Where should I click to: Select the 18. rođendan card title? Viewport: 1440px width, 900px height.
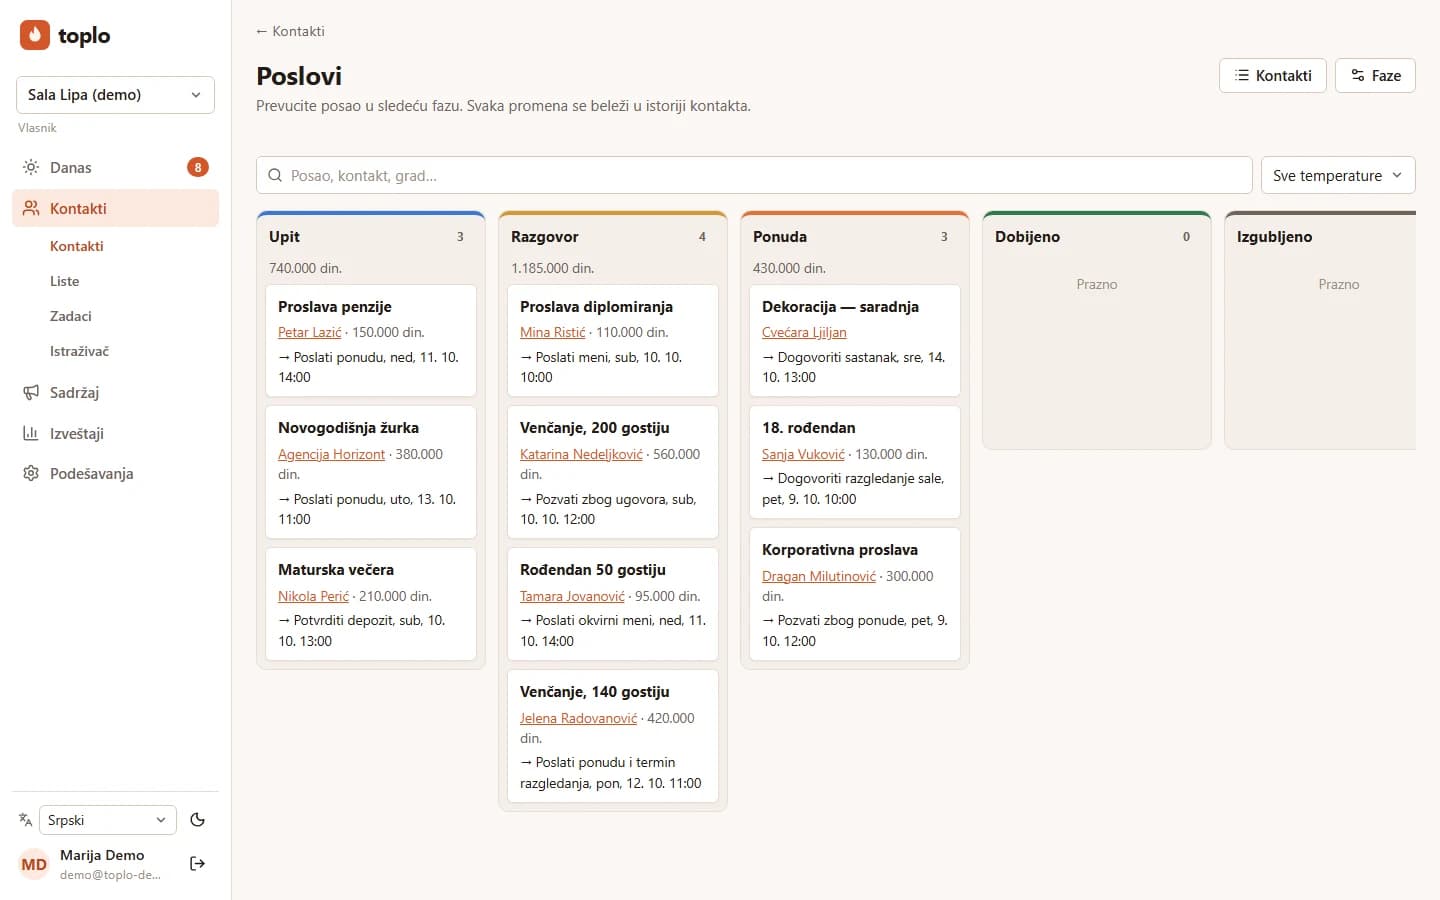coord(809,428)
